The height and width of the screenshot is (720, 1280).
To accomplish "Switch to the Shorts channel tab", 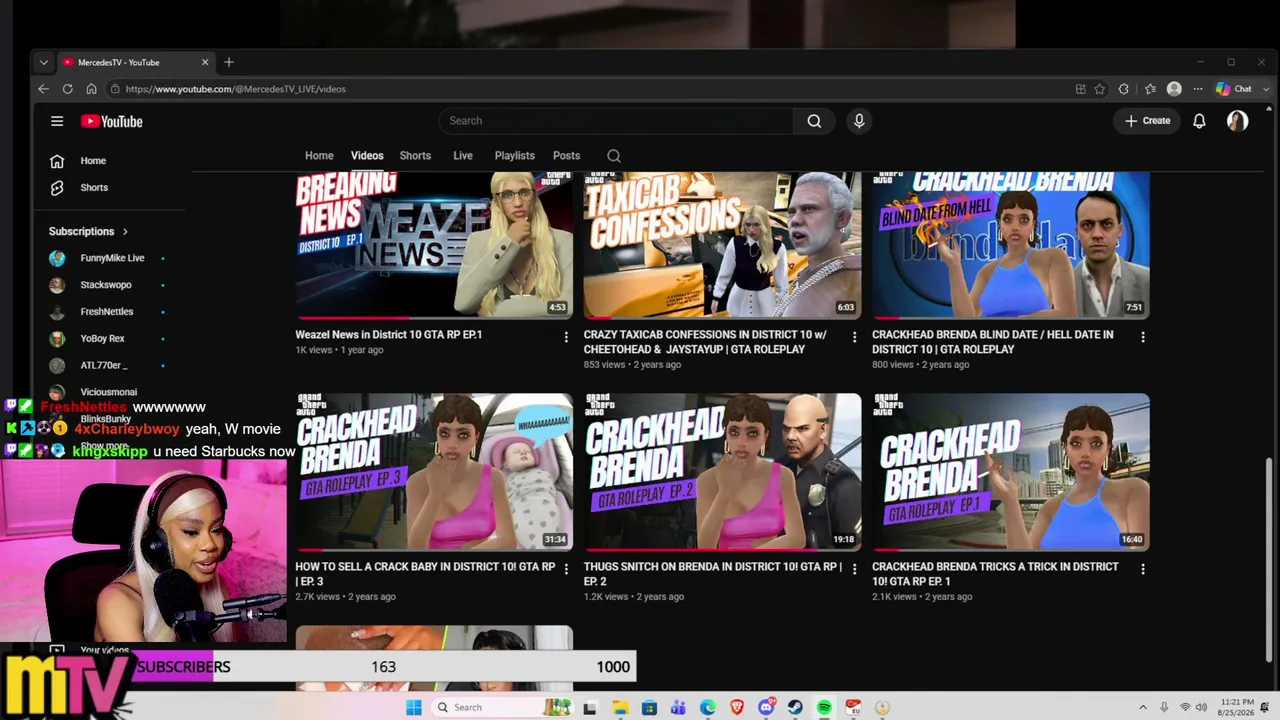I will [415, 156].
